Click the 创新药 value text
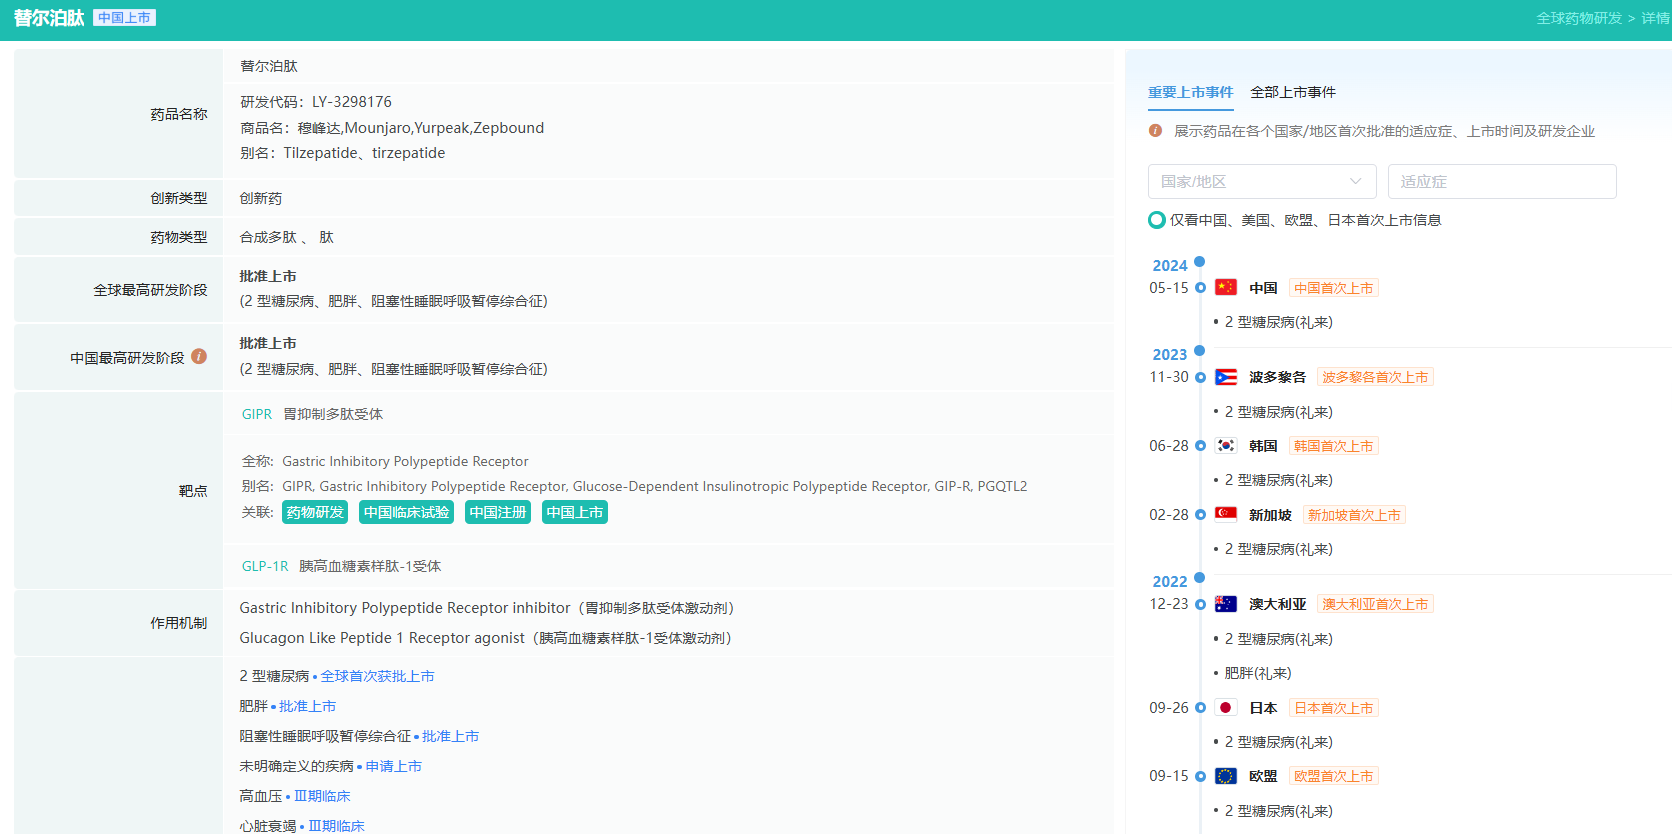The height and width of the screenshot is (834, 1672). 261,198
